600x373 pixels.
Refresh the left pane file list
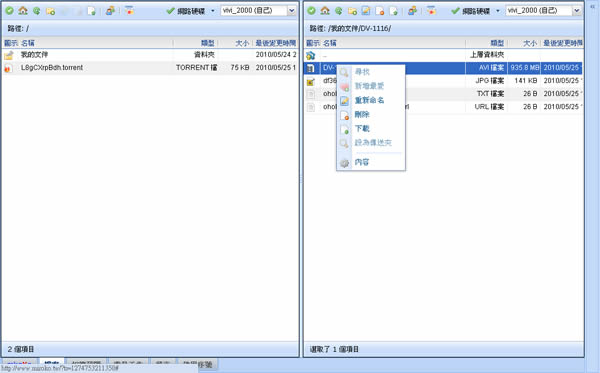[36, 11]
